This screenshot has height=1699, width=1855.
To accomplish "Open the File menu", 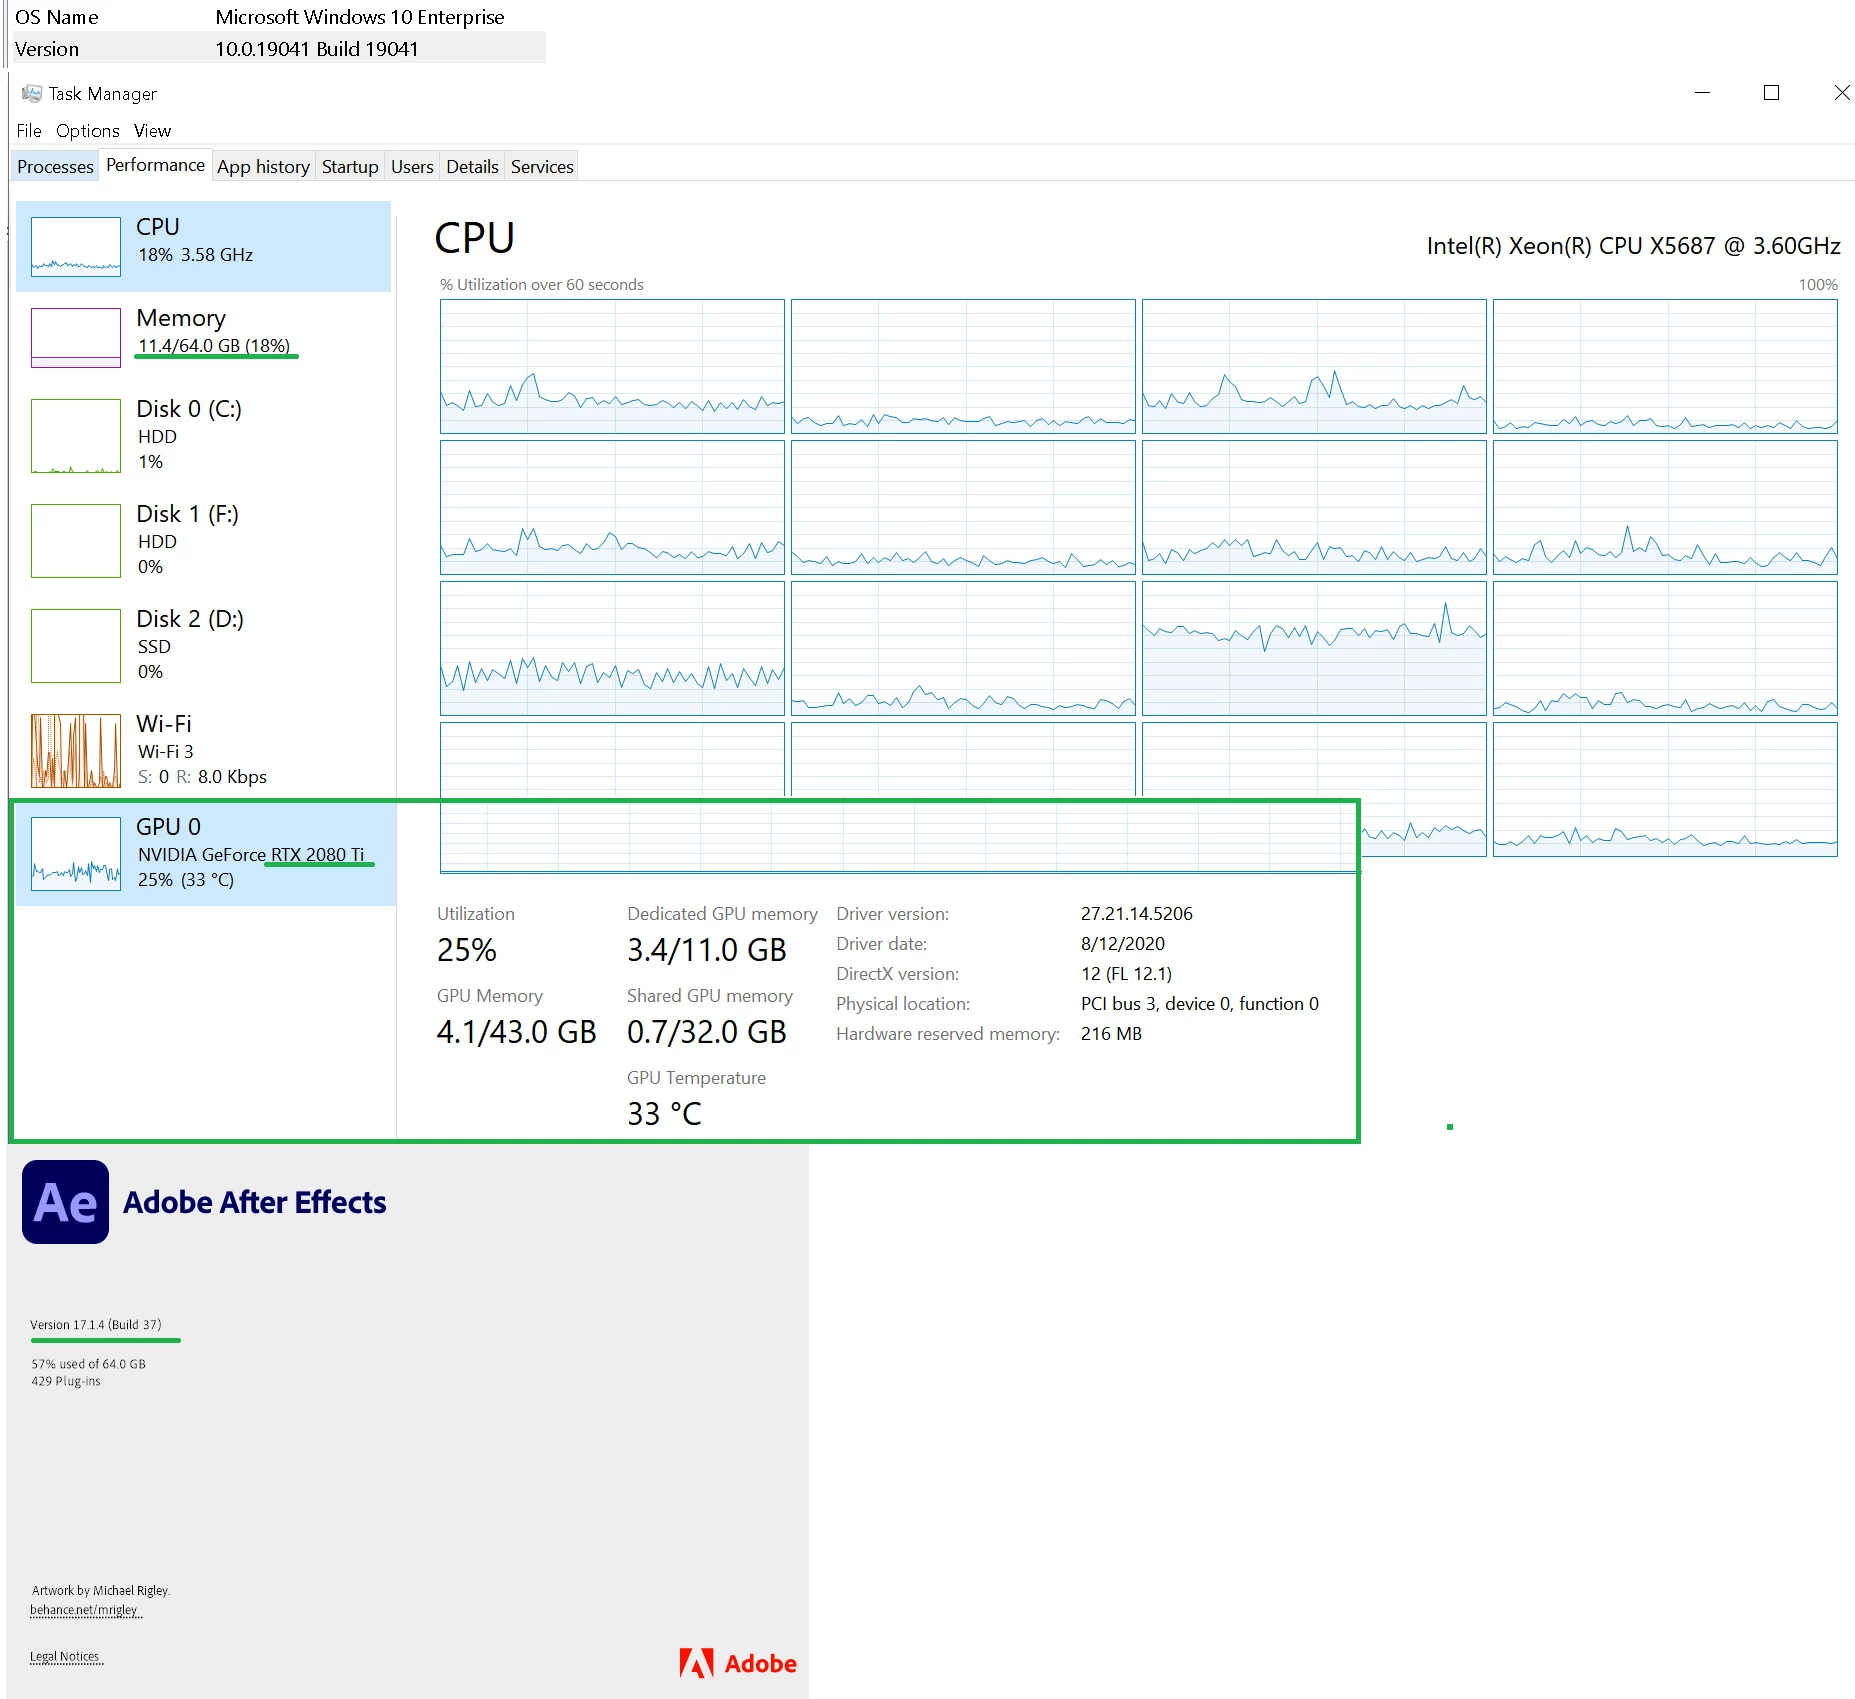I will (x=29, y=131).
